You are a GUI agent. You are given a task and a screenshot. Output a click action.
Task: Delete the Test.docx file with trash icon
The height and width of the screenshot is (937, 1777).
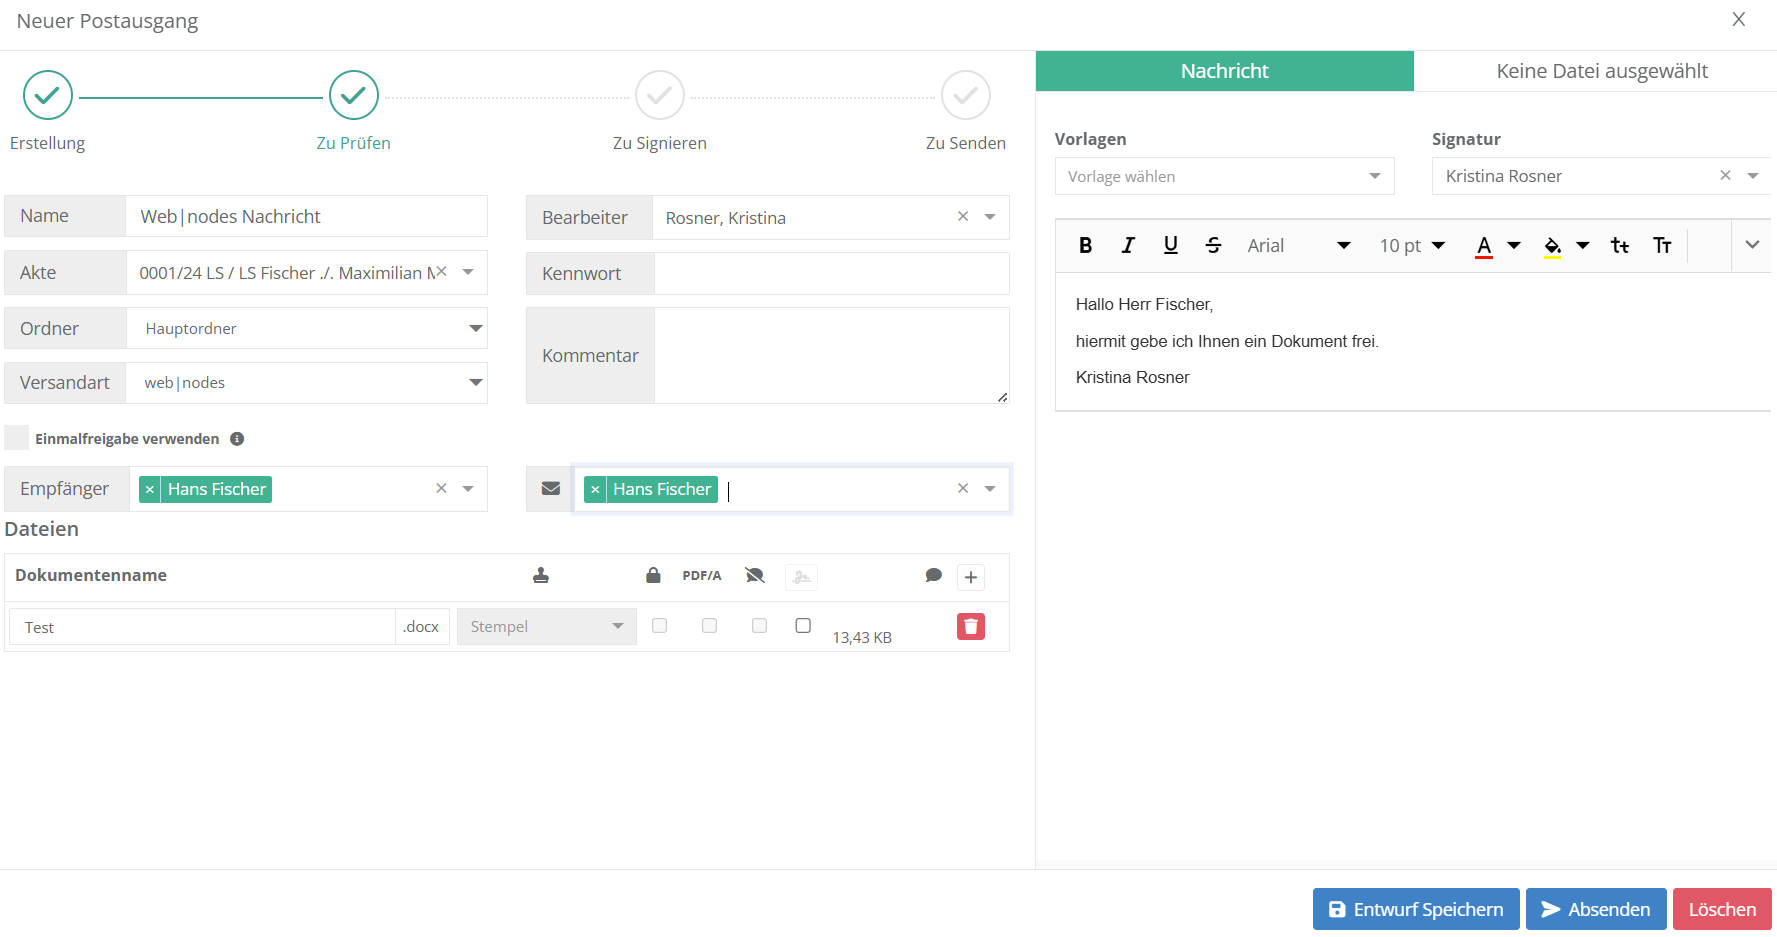pyautogui.click(x=970, y=627)
